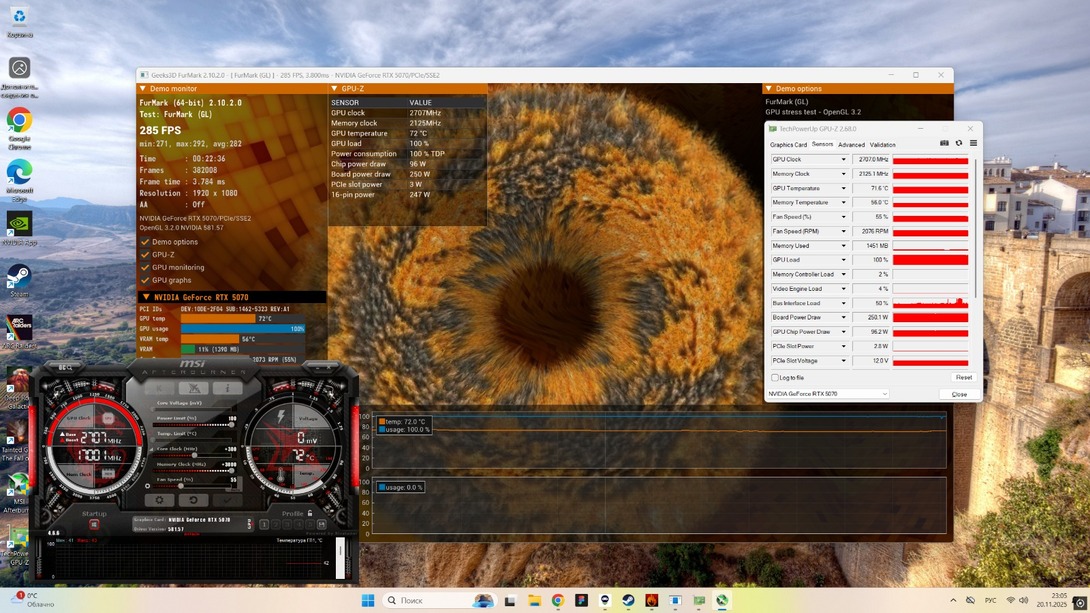Open Steam from the taskbar

tap(628, 601)
